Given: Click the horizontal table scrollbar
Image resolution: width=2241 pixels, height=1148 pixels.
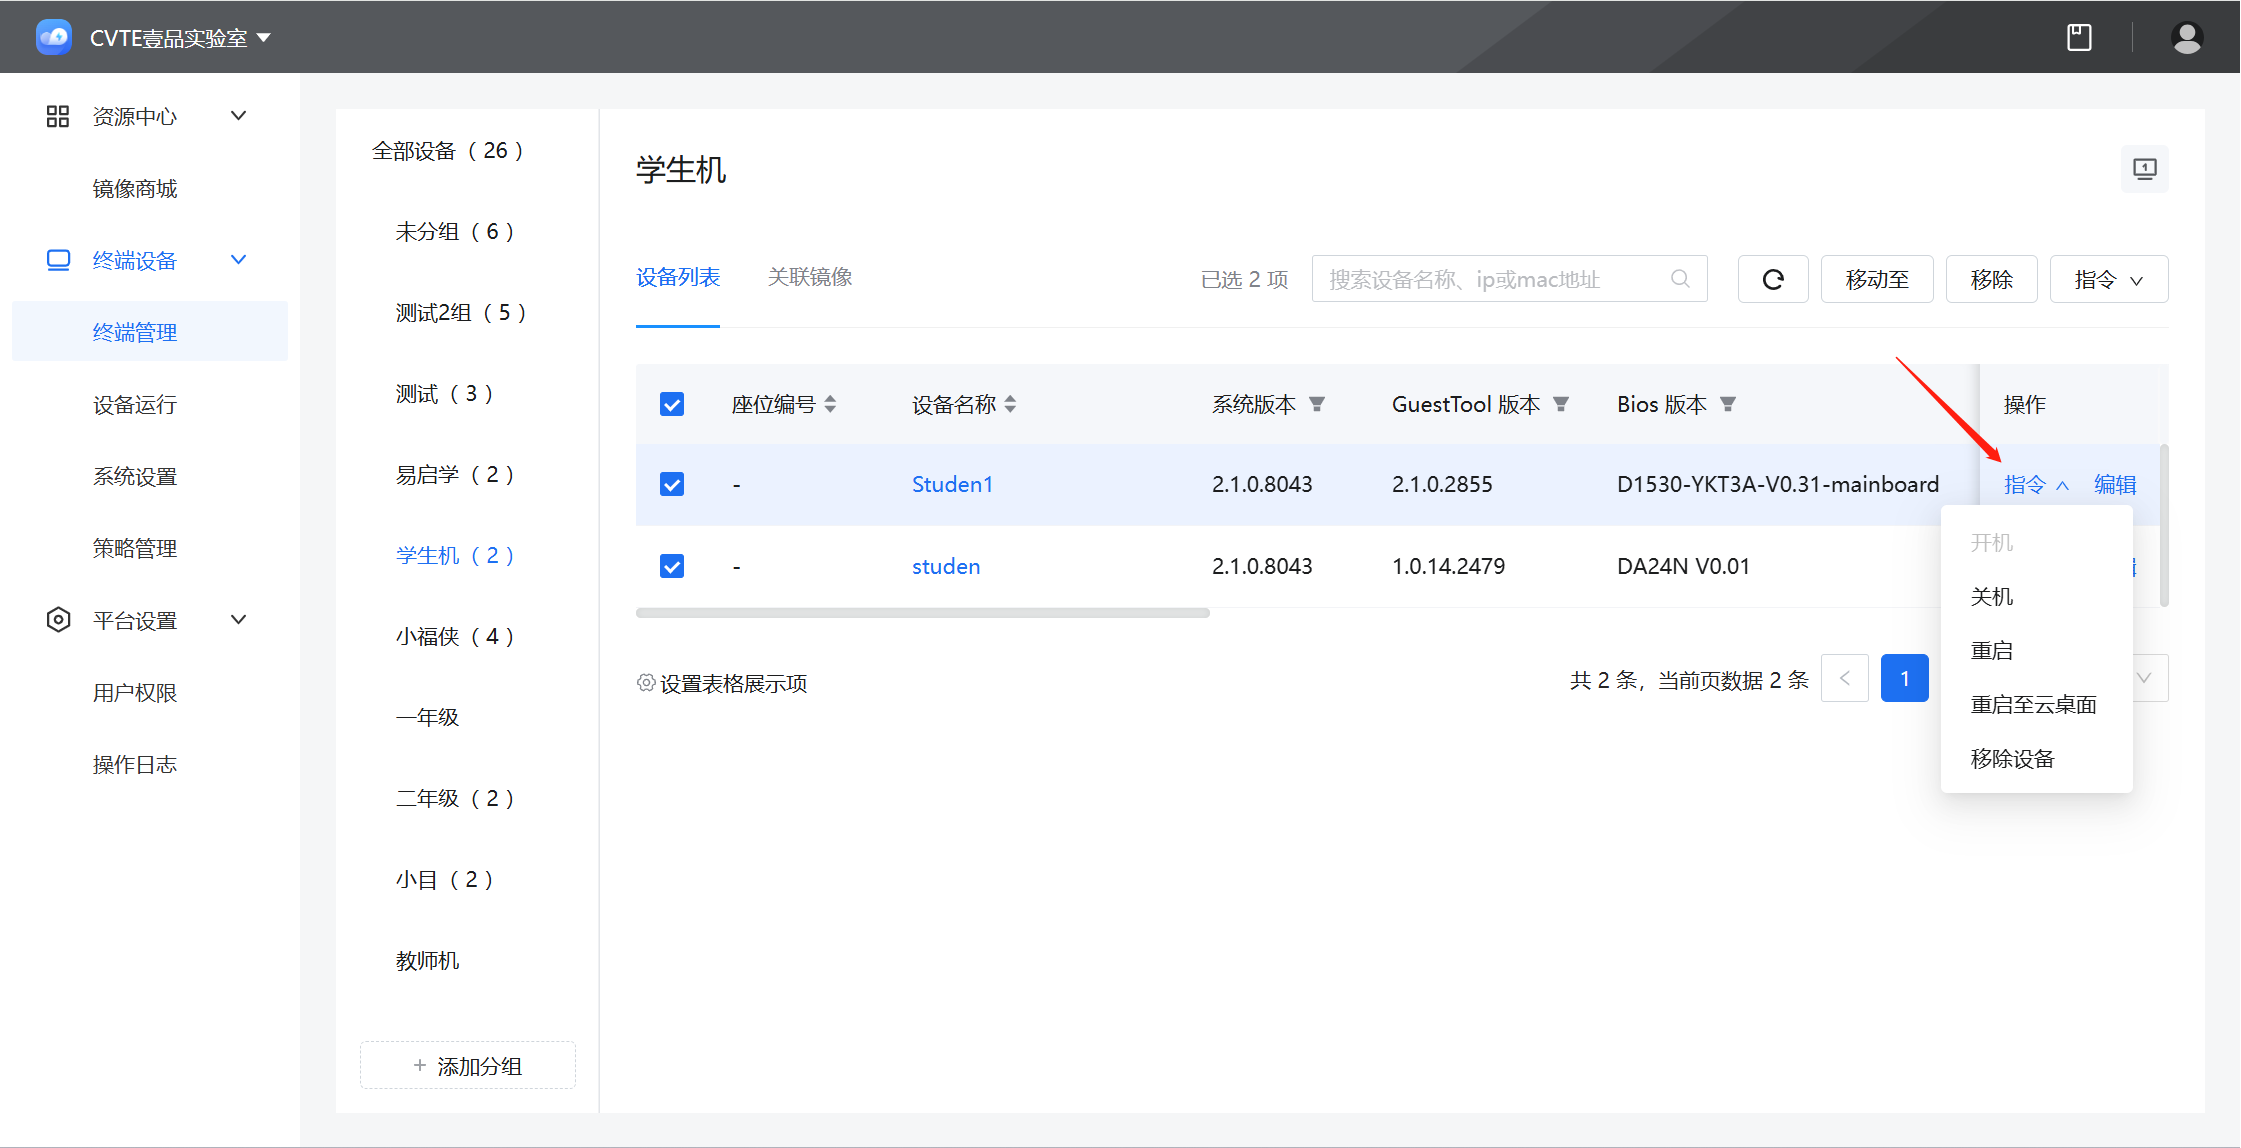Looking at the screenshot, I should pyautogui.click(x=922, y=613).
